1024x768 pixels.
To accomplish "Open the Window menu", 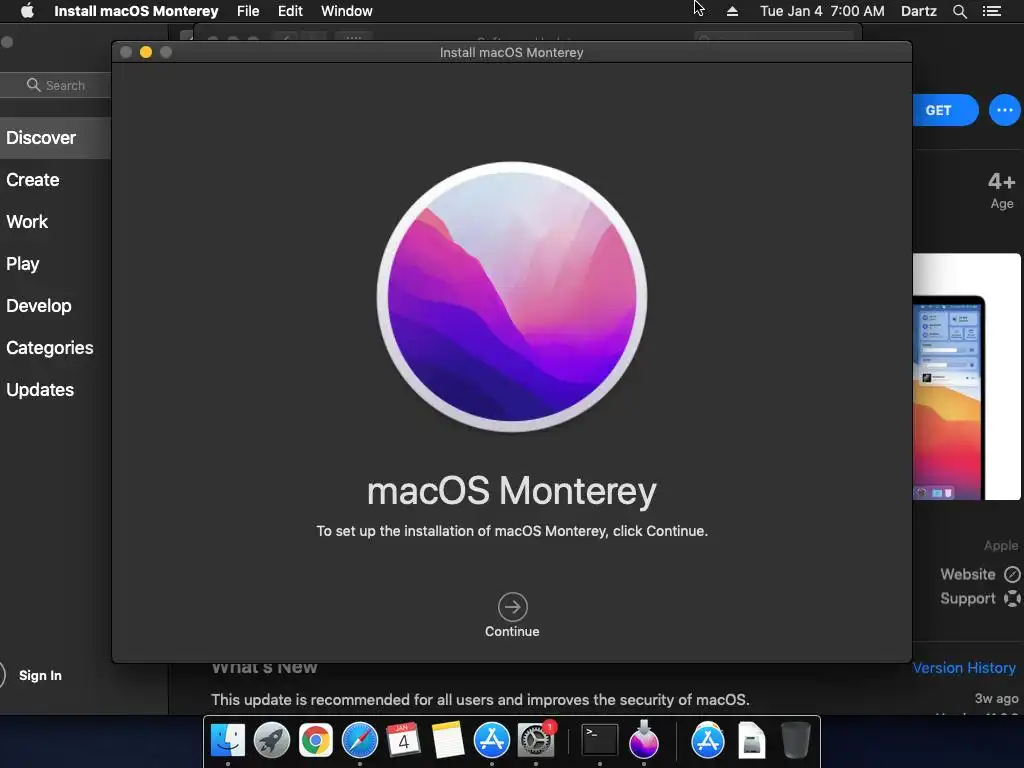I will [347, 11].
